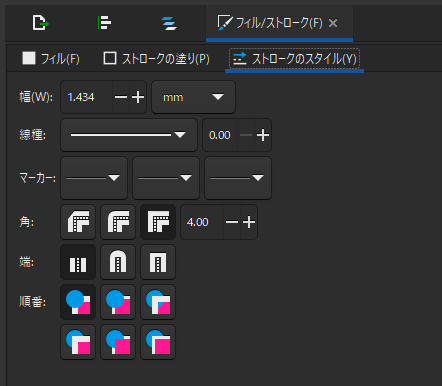Screen dimensions: 442x386
Task: Set order fill, markers, stroke
Action: (x=158, y=302)
